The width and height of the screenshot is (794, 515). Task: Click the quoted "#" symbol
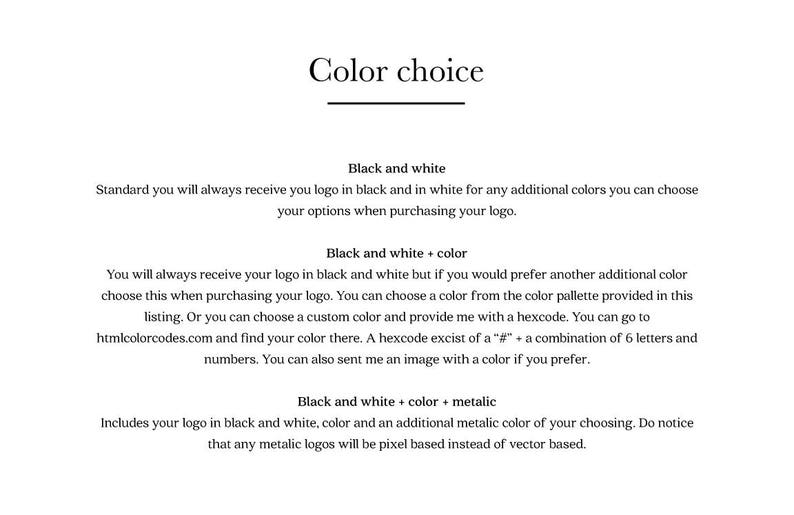point(503,338)
